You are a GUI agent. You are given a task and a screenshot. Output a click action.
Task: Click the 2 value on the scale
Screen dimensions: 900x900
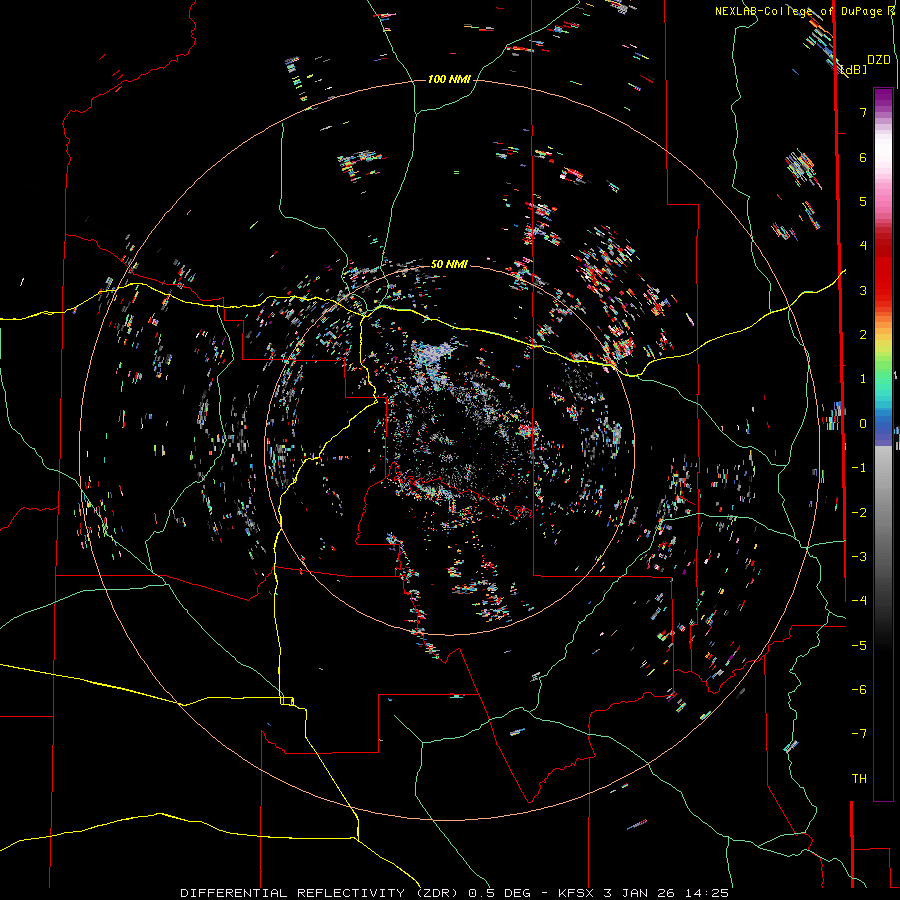[863, 335]
